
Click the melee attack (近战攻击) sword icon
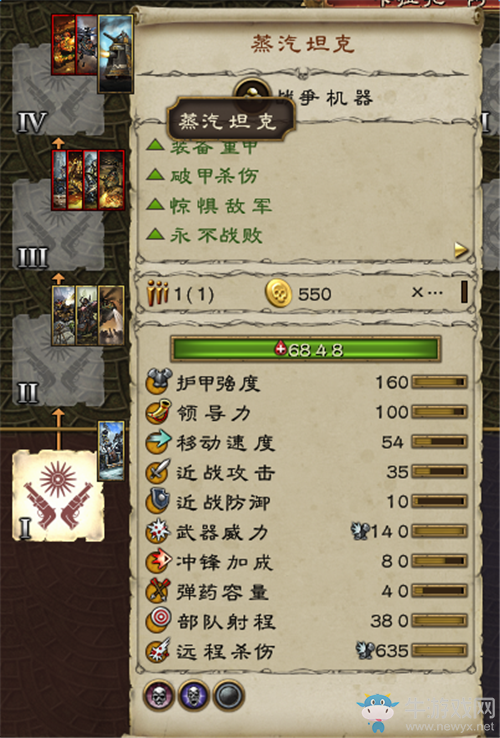158,472
